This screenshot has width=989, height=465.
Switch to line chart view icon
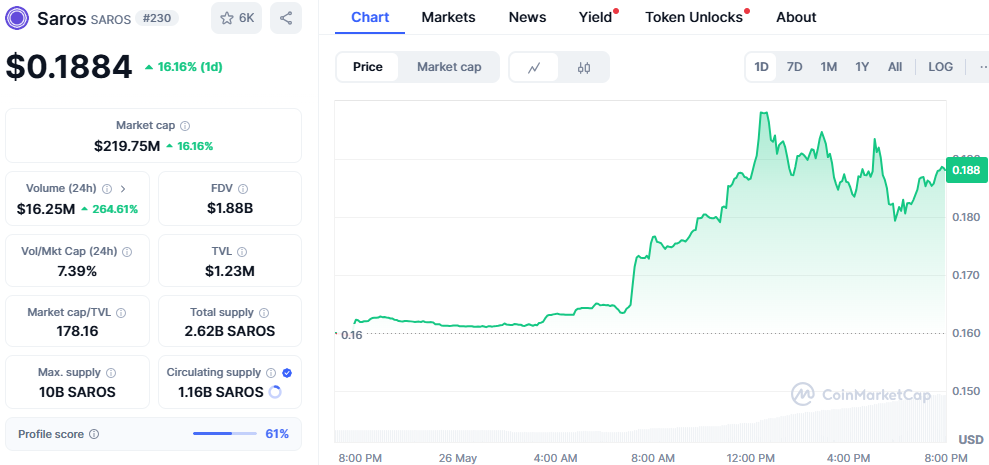point(534,68)
